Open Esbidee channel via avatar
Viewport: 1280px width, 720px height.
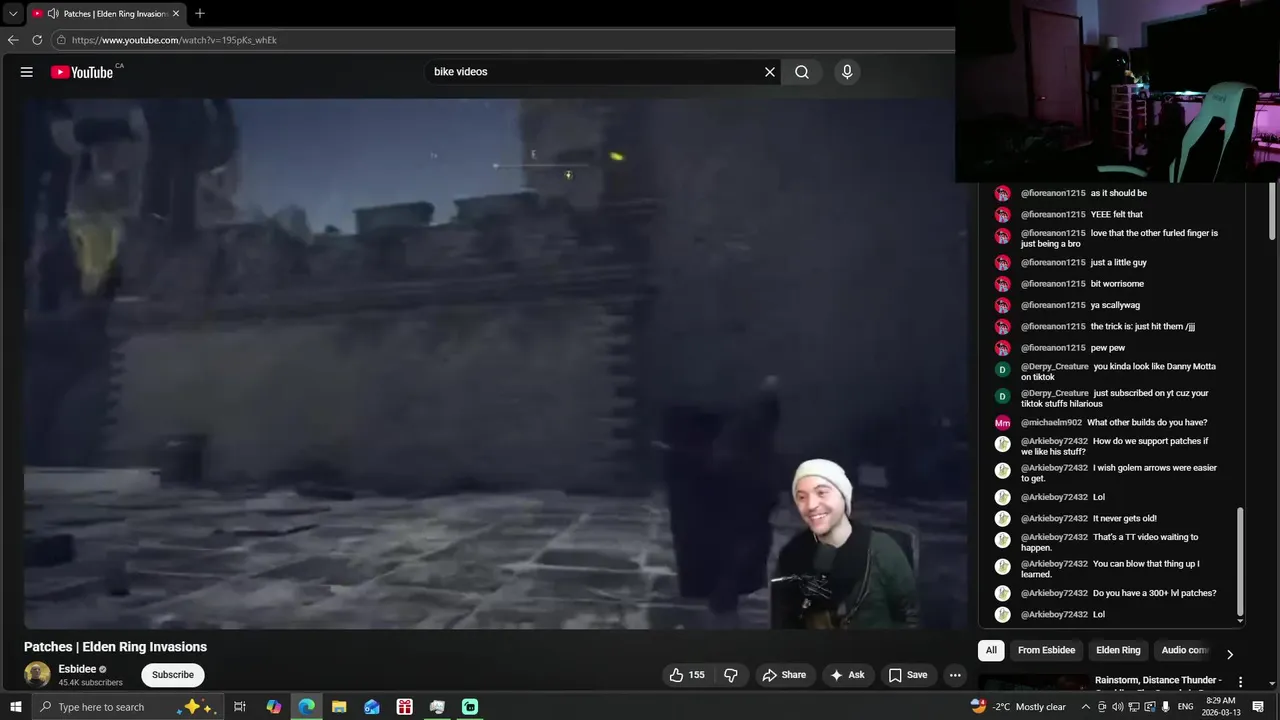pyautogui.click(x=37, y=674)
